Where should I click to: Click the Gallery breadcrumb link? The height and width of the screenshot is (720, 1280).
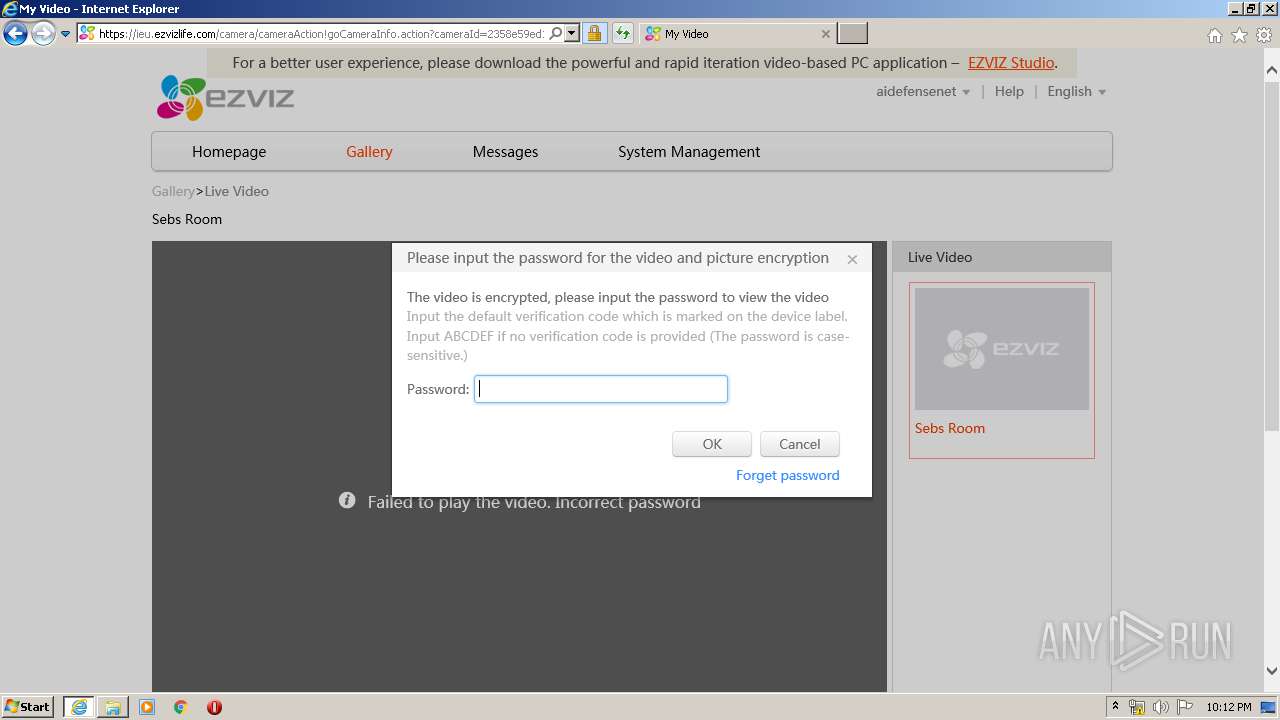click(x=173, y=191)
